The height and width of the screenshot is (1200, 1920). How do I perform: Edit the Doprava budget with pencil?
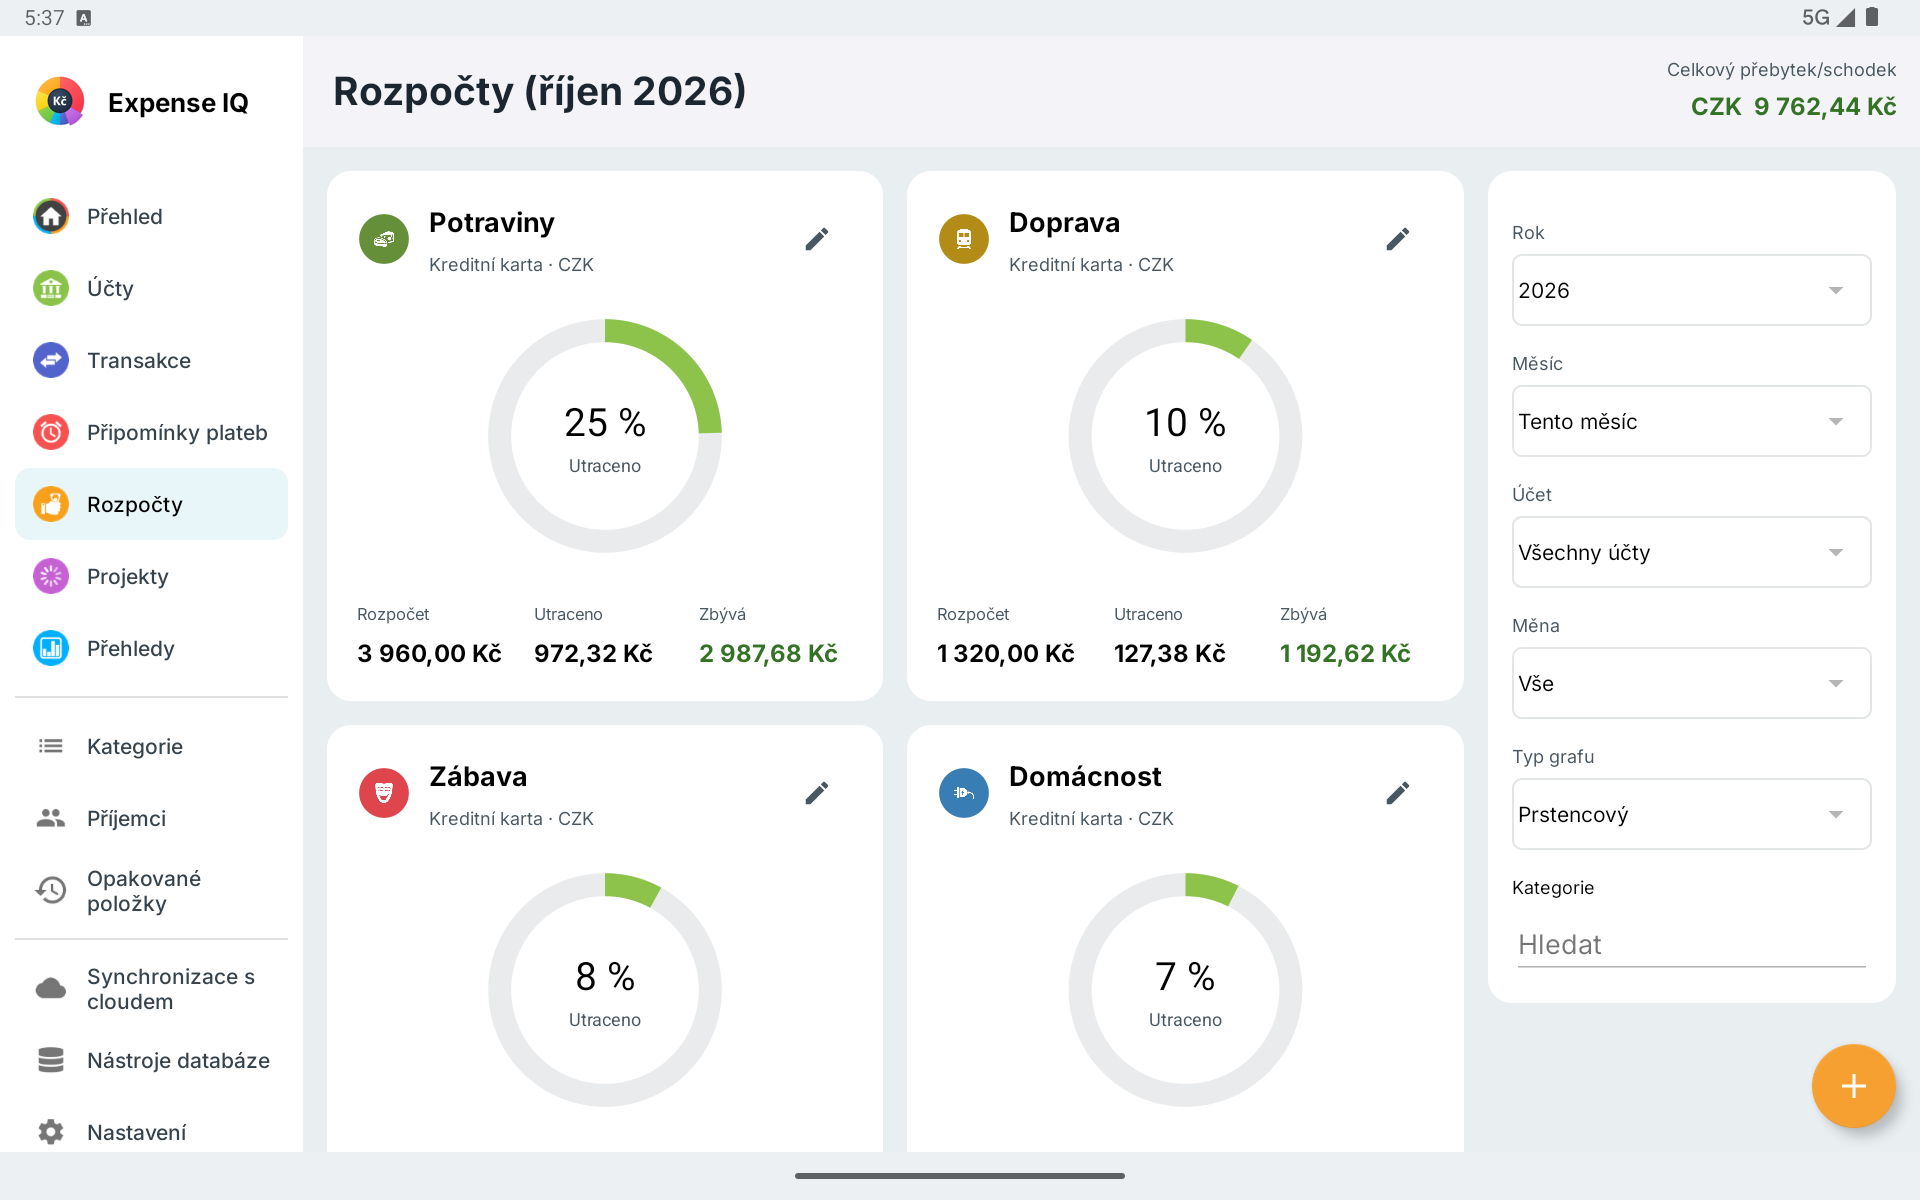coord(1398,239)
